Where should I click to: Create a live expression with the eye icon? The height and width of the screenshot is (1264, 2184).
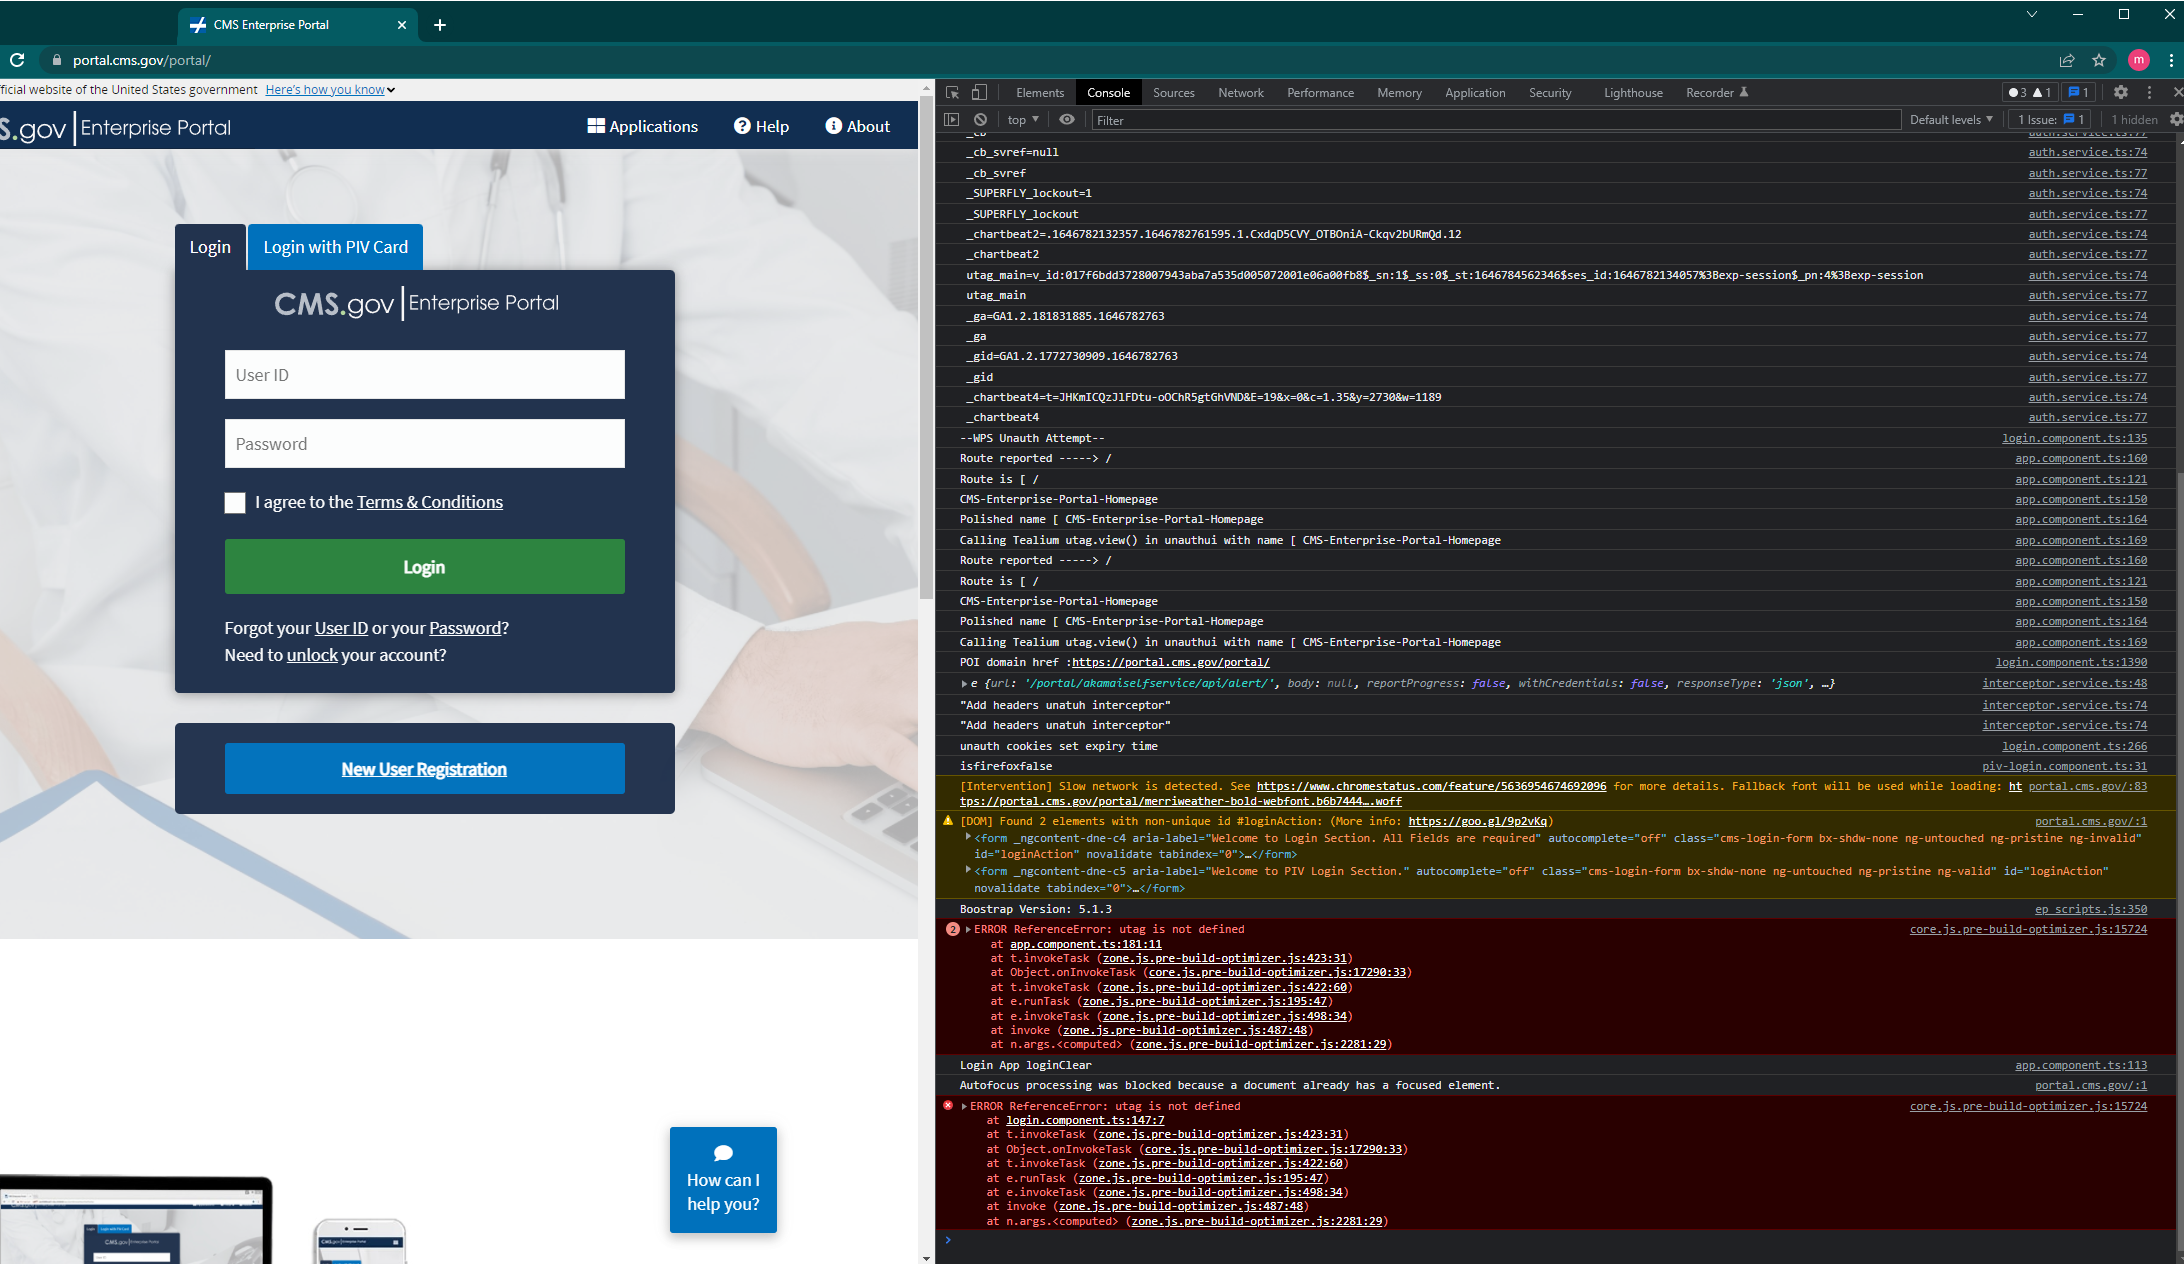1066,119
